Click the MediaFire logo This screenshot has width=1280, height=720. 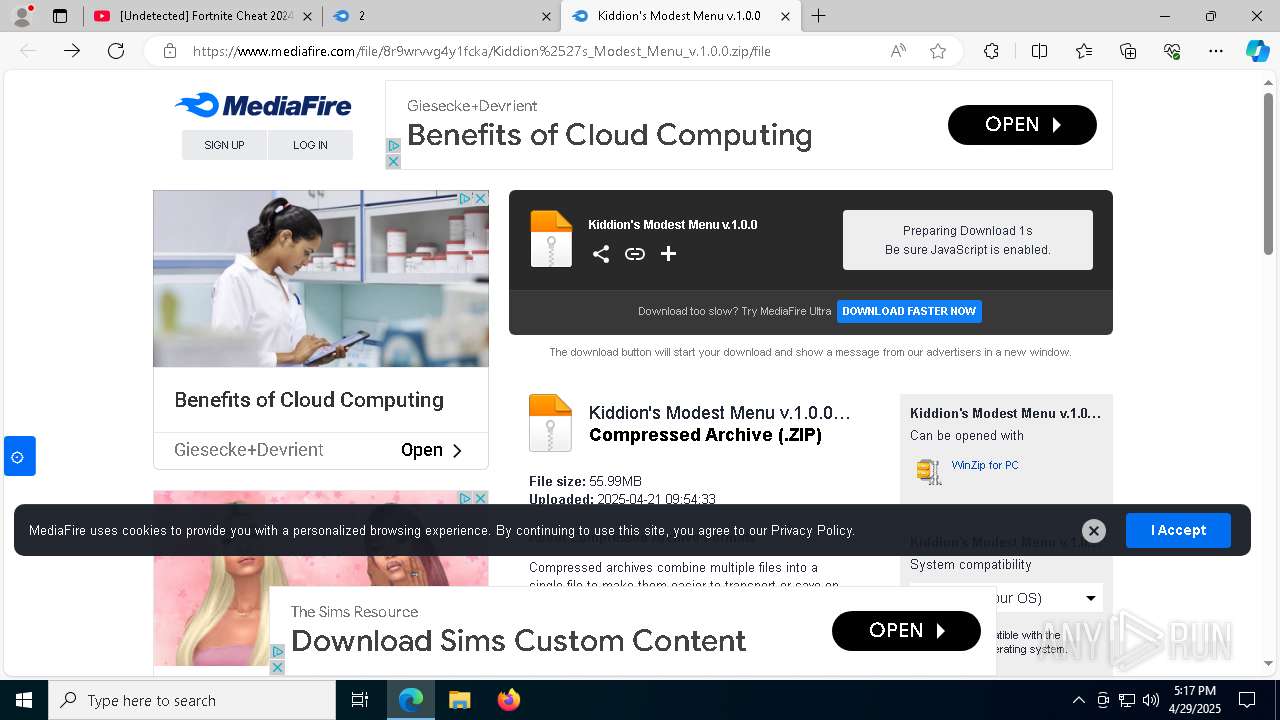263,105
